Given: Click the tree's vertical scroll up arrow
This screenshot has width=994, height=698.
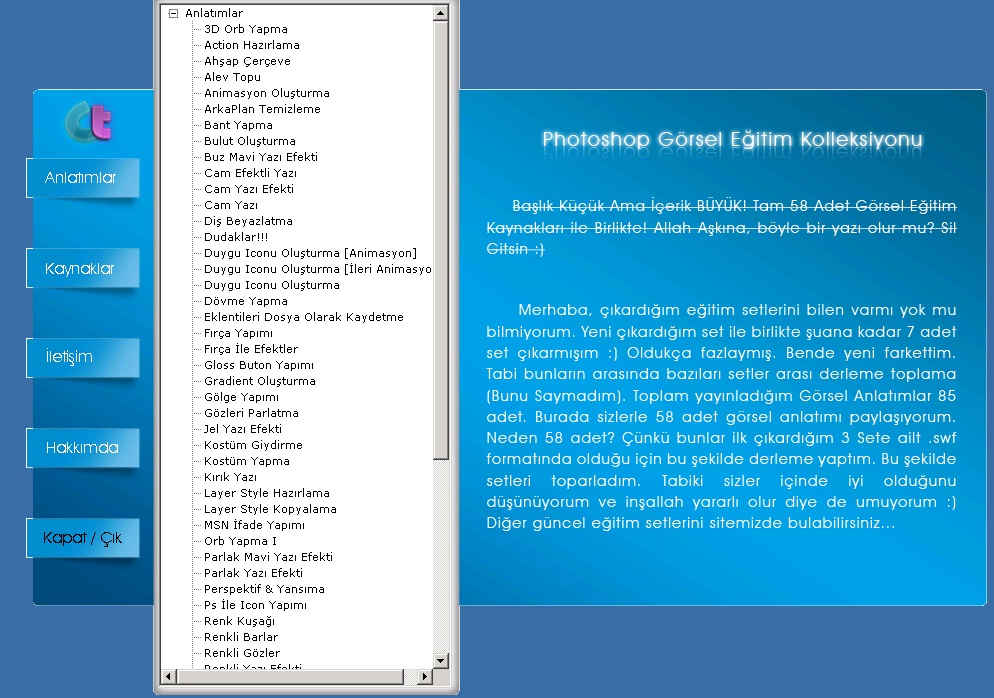Looking at the screenshot, I should click(x=441, y=13).
